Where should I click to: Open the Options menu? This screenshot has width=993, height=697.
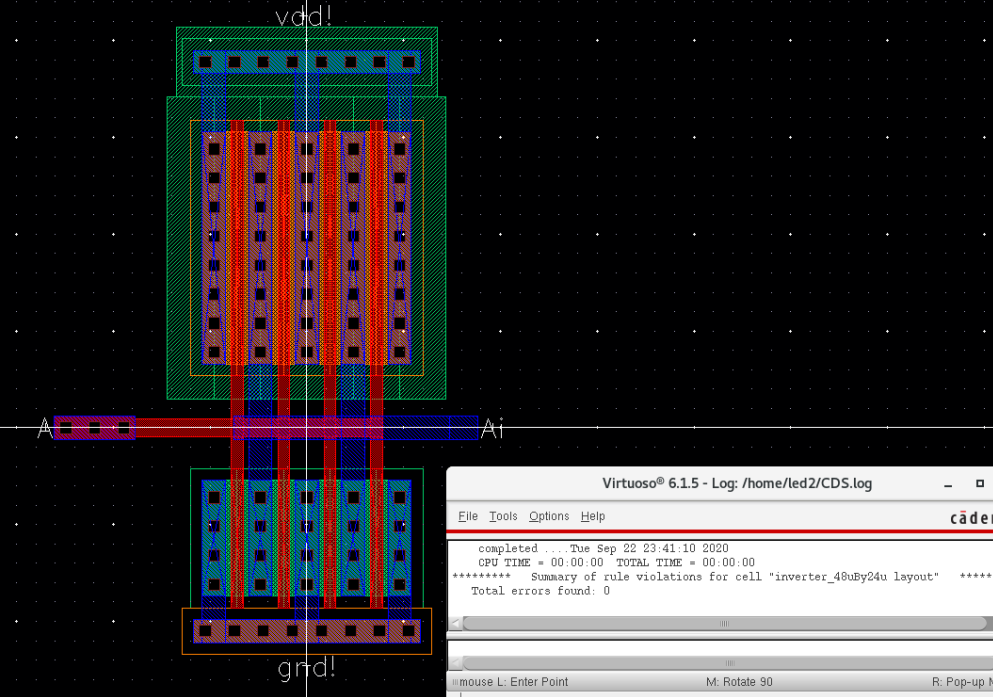click(549, 516)
